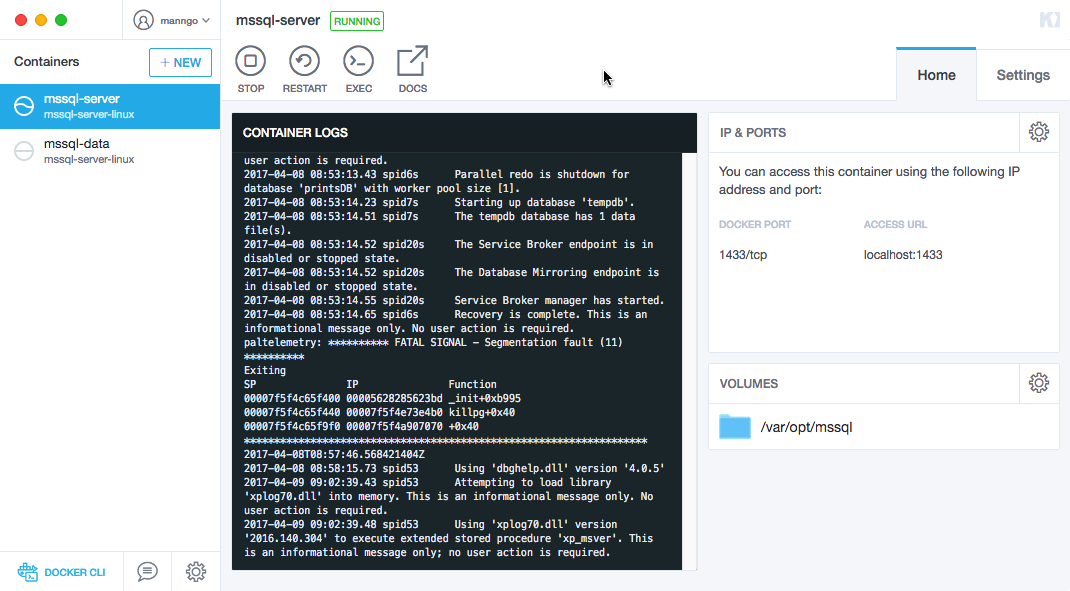1070x591 pixels.
Task: Click the IP & PORTS heading
Action: pos(753,132)
